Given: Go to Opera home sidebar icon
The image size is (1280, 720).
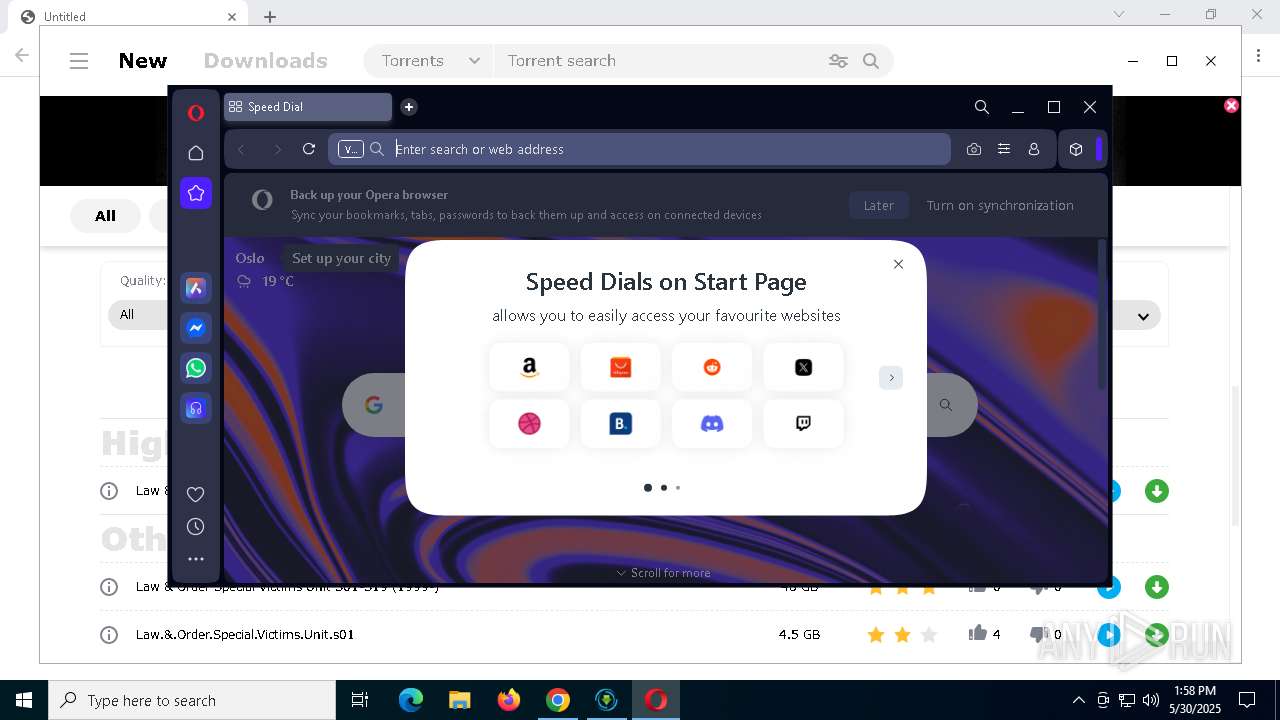Looking at the screenshot, I should tap(196, 153).
